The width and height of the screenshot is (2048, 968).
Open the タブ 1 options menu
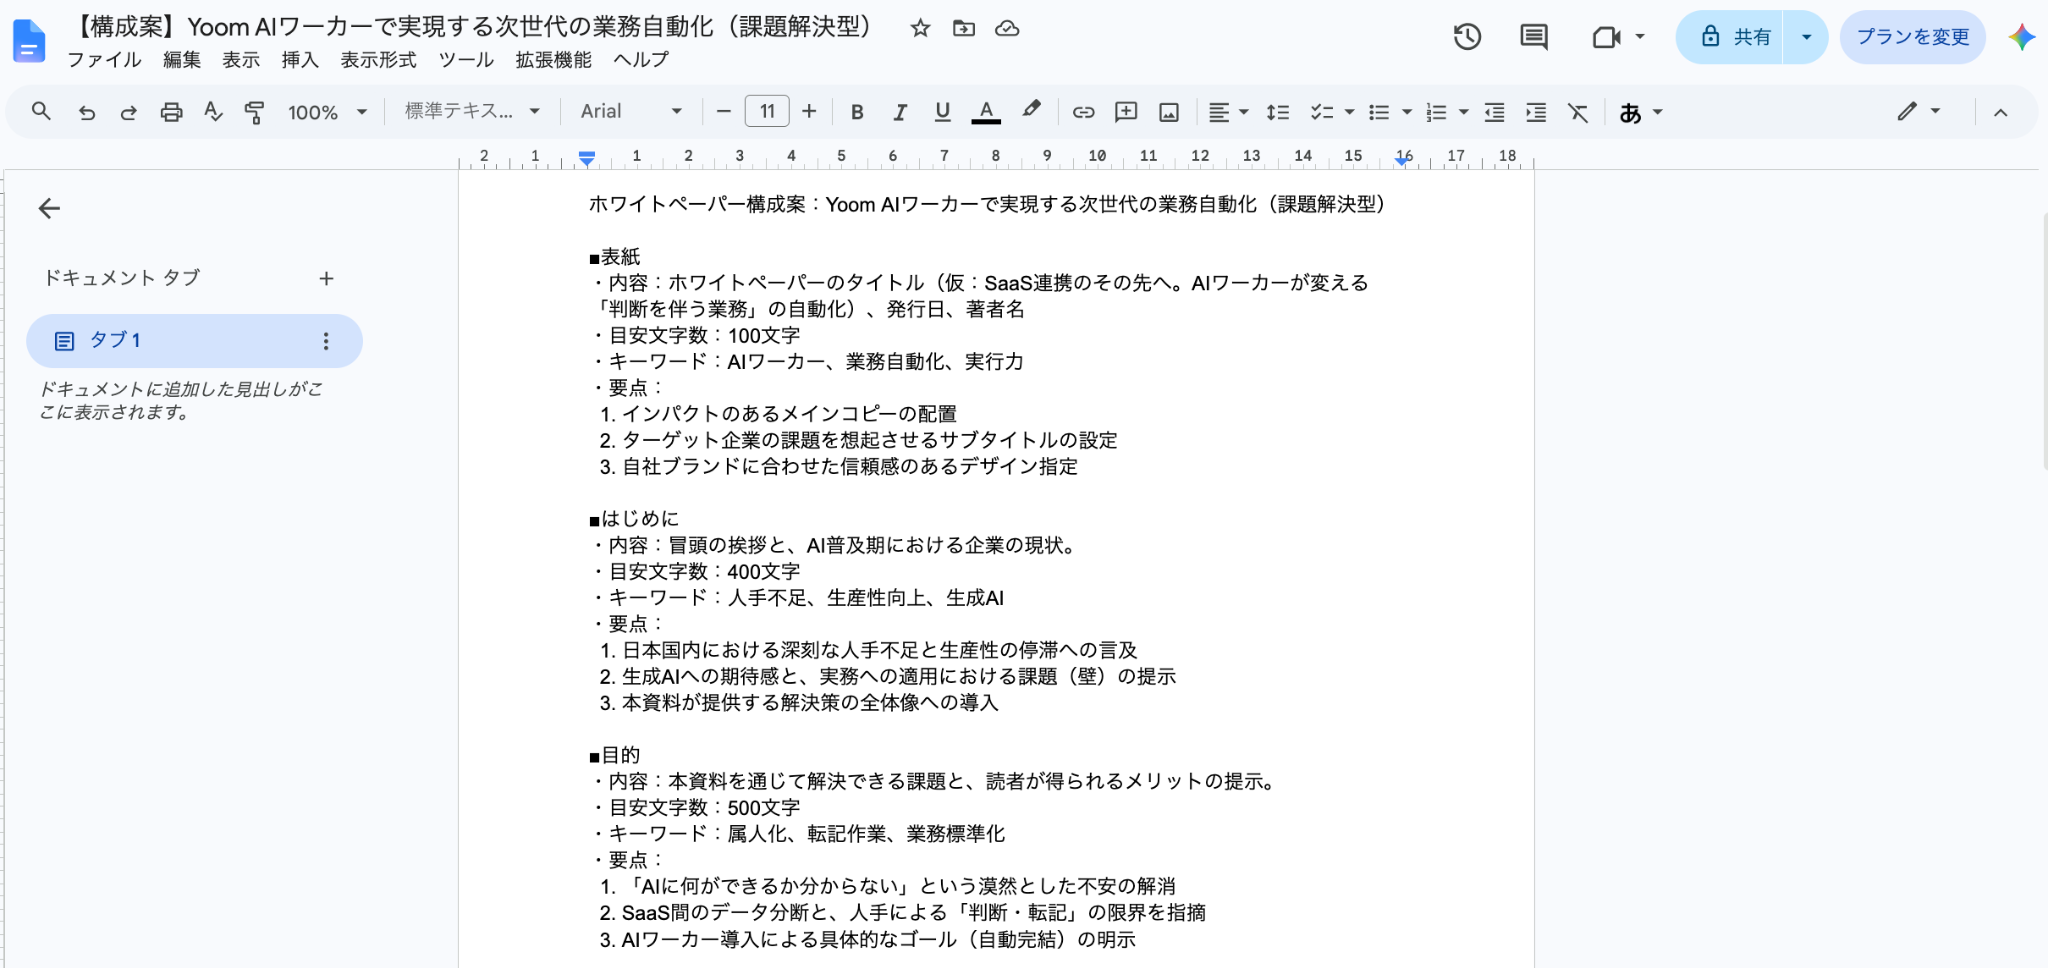(325, 341)
